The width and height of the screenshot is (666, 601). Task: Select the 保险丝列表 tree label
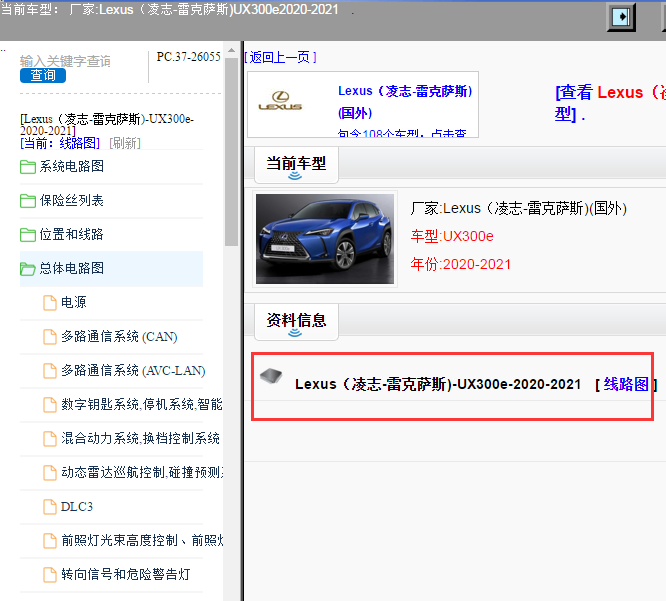tap(72, 200)
